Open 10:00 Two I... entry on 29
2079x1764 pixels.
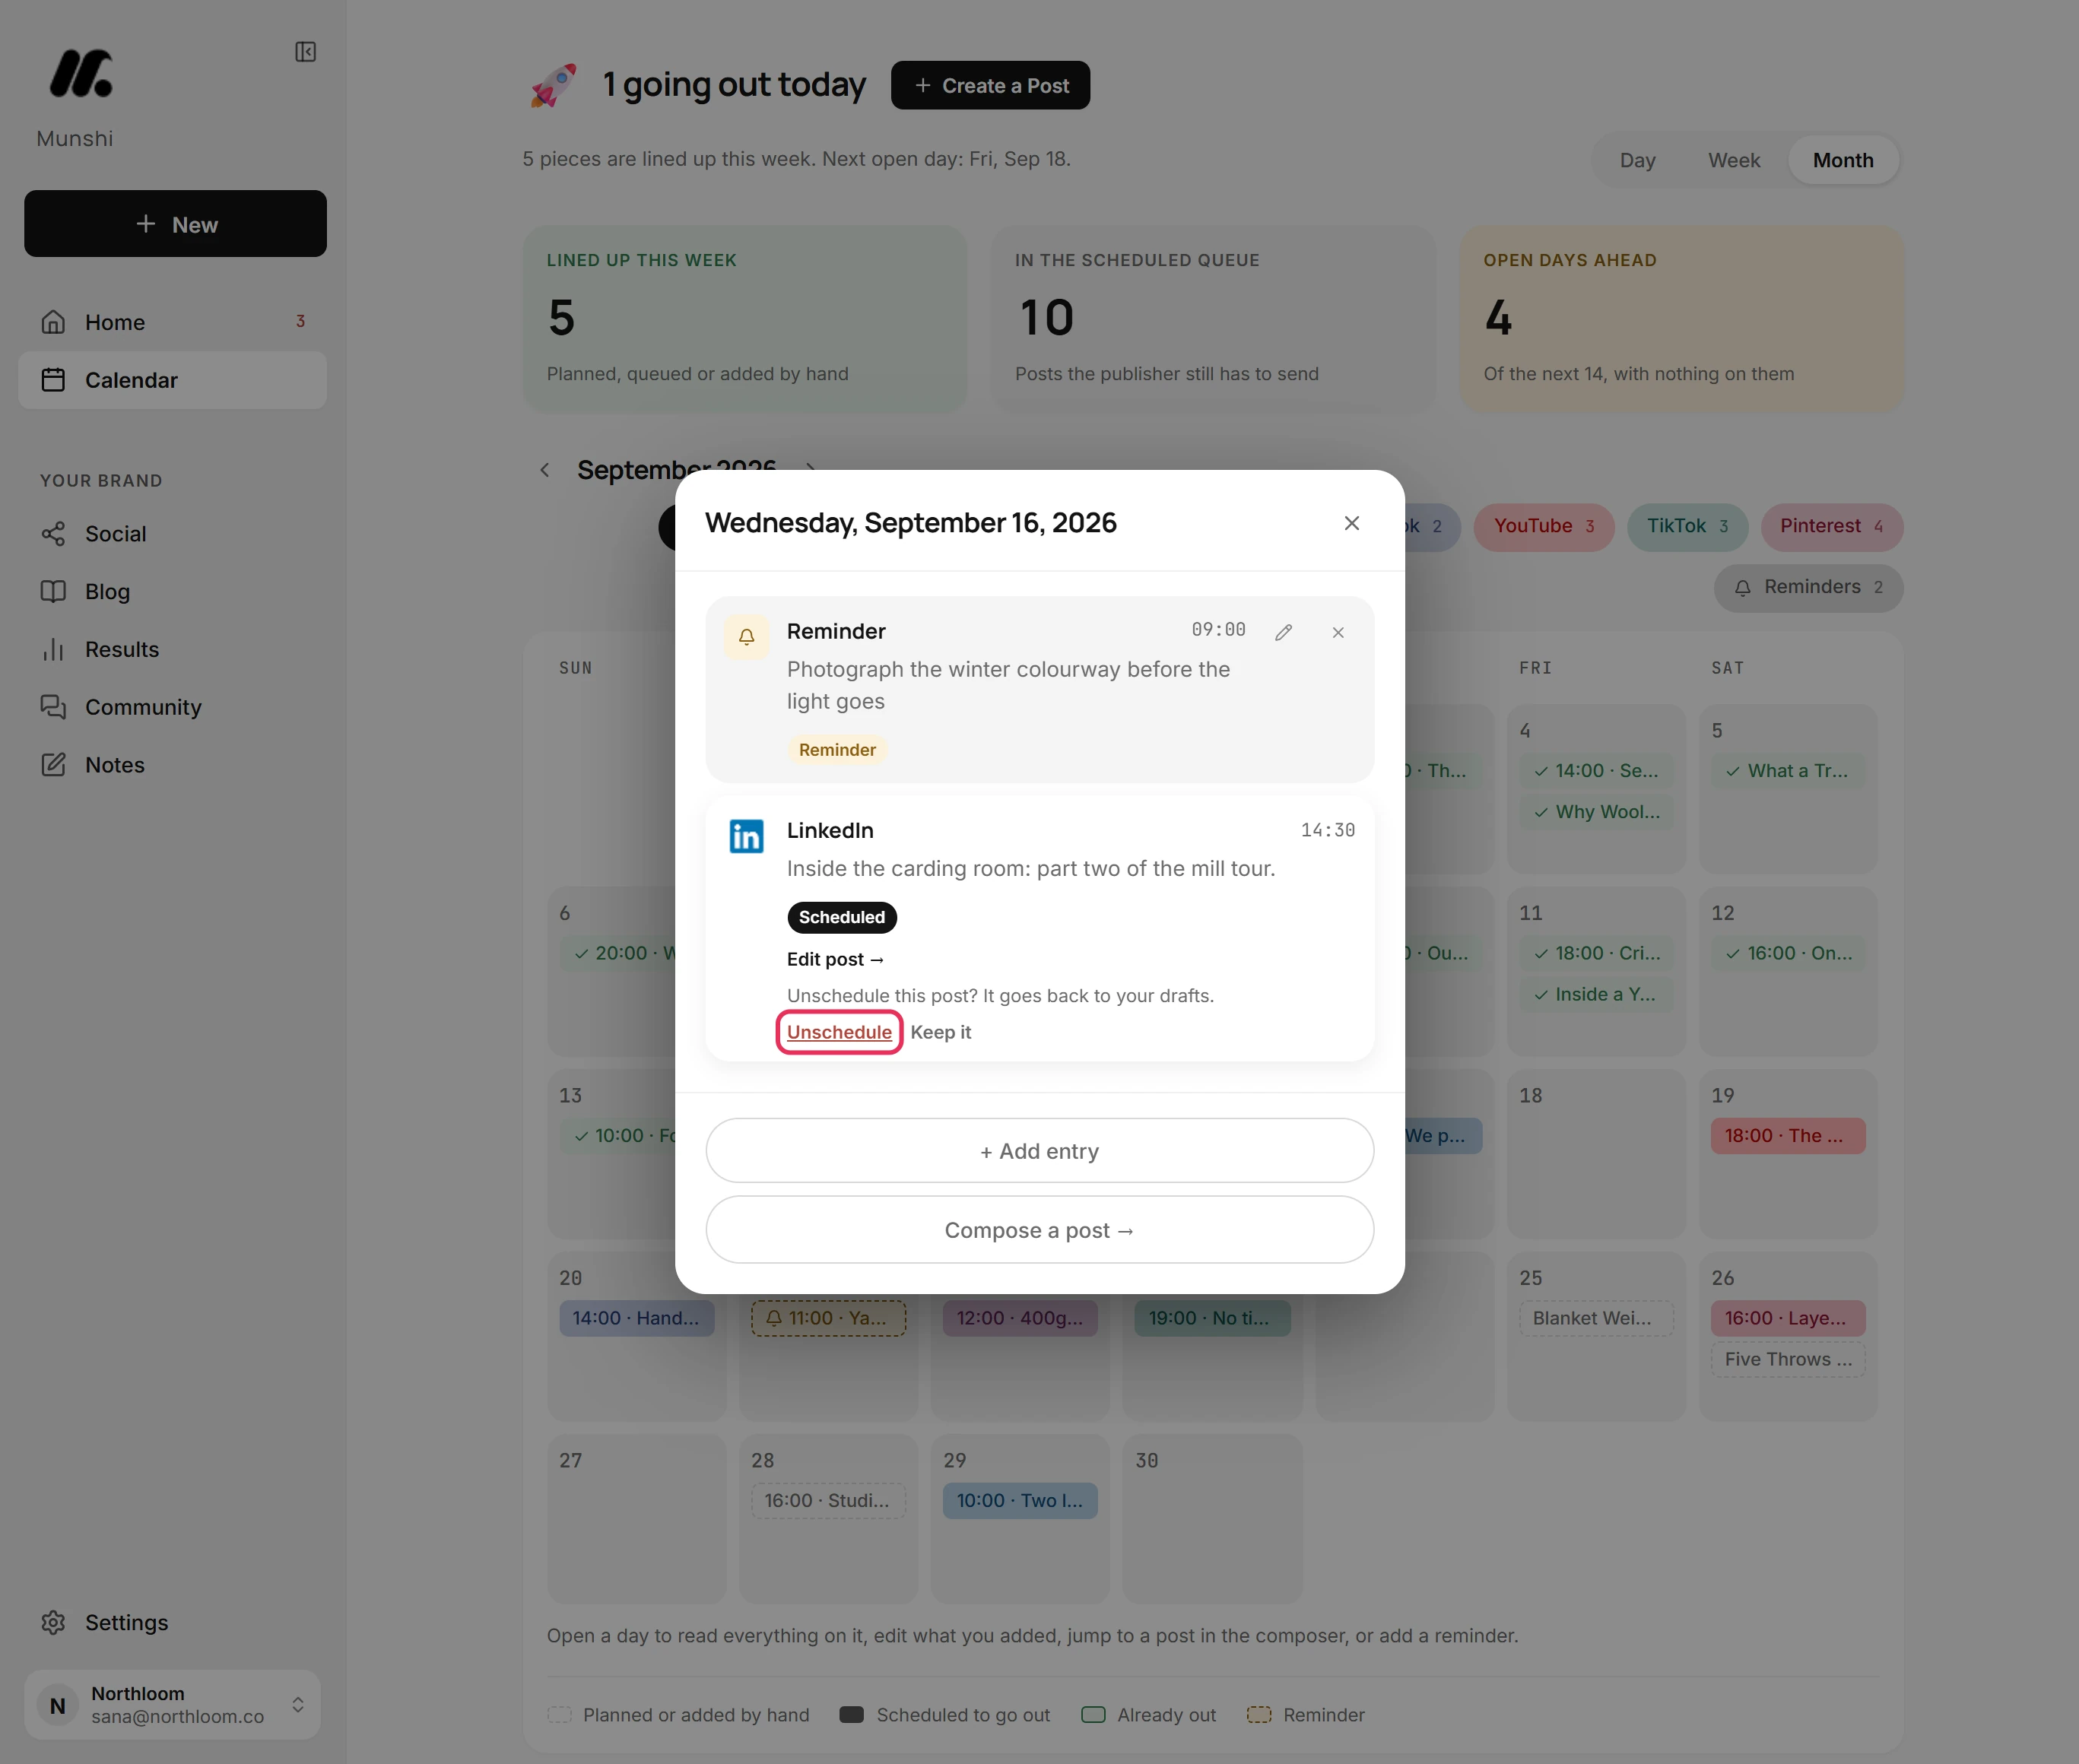[1019, 1501]
